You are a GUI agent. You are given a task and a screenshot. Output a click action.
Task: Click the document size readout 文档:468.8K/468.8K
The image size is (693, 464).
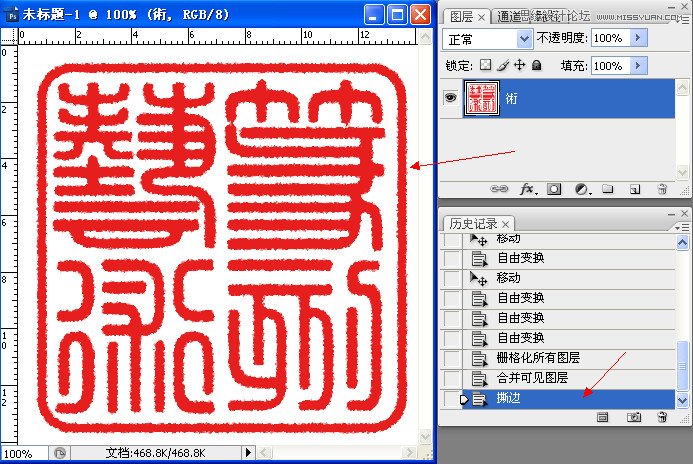[x=155, y=453]
